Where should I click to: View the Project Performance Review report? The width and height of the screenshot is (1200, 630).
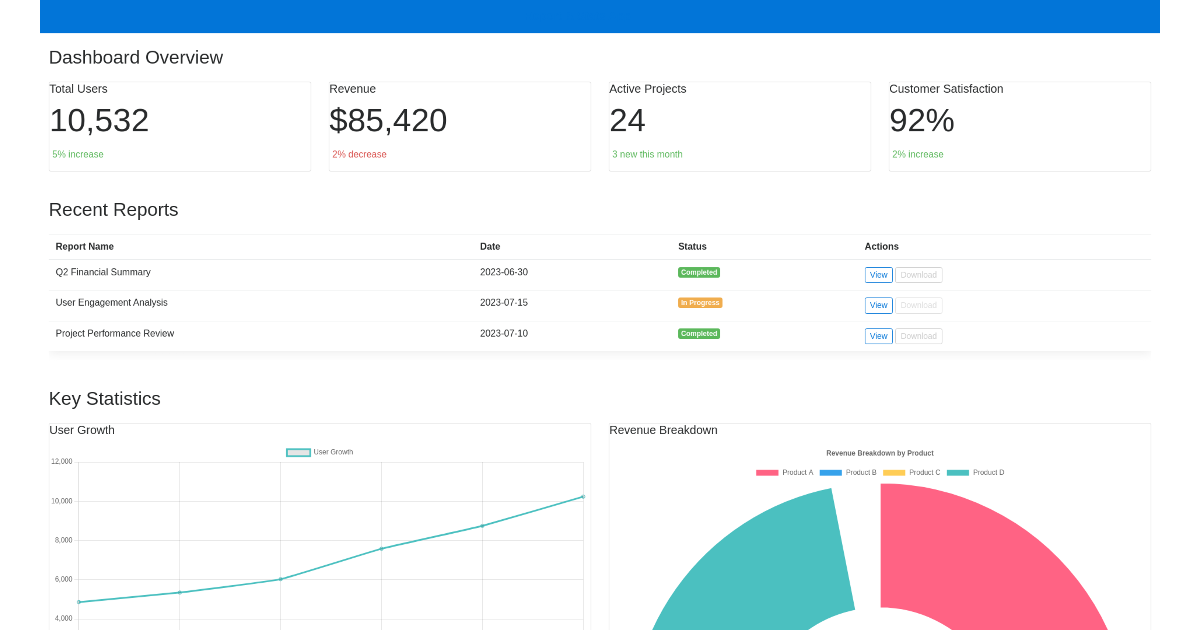[878, 335]
